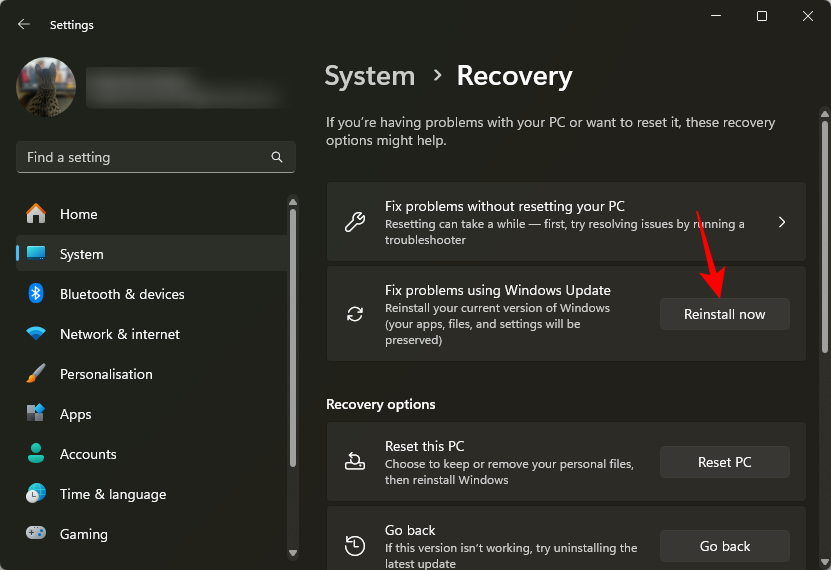Click the Go back button
The image size is (831, 570).
point(724,546)
